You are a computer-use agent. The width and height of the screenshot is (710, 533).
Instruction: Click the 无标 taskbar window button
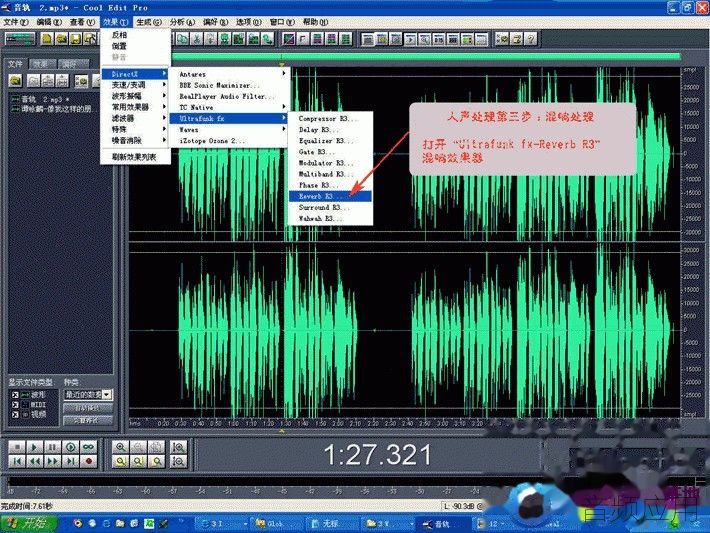tap(332, 524)
